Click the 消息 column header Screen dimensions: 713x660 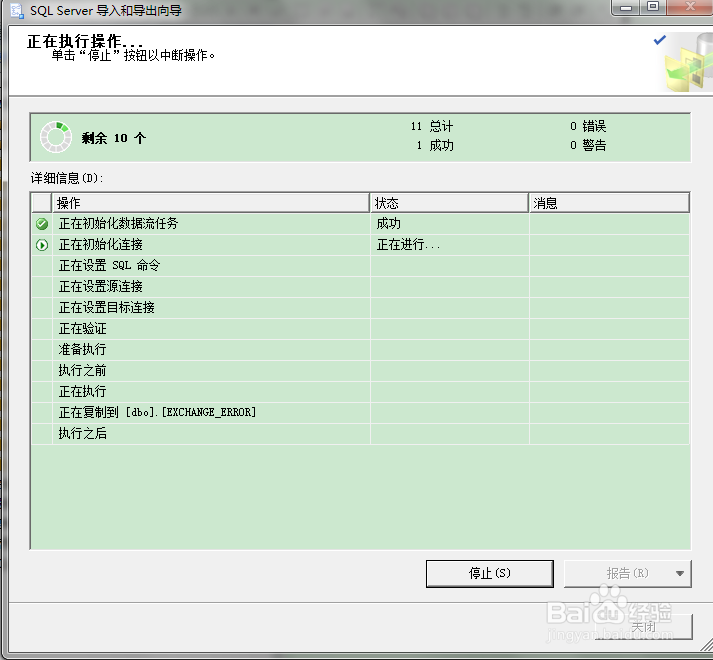tap(609, 203)
